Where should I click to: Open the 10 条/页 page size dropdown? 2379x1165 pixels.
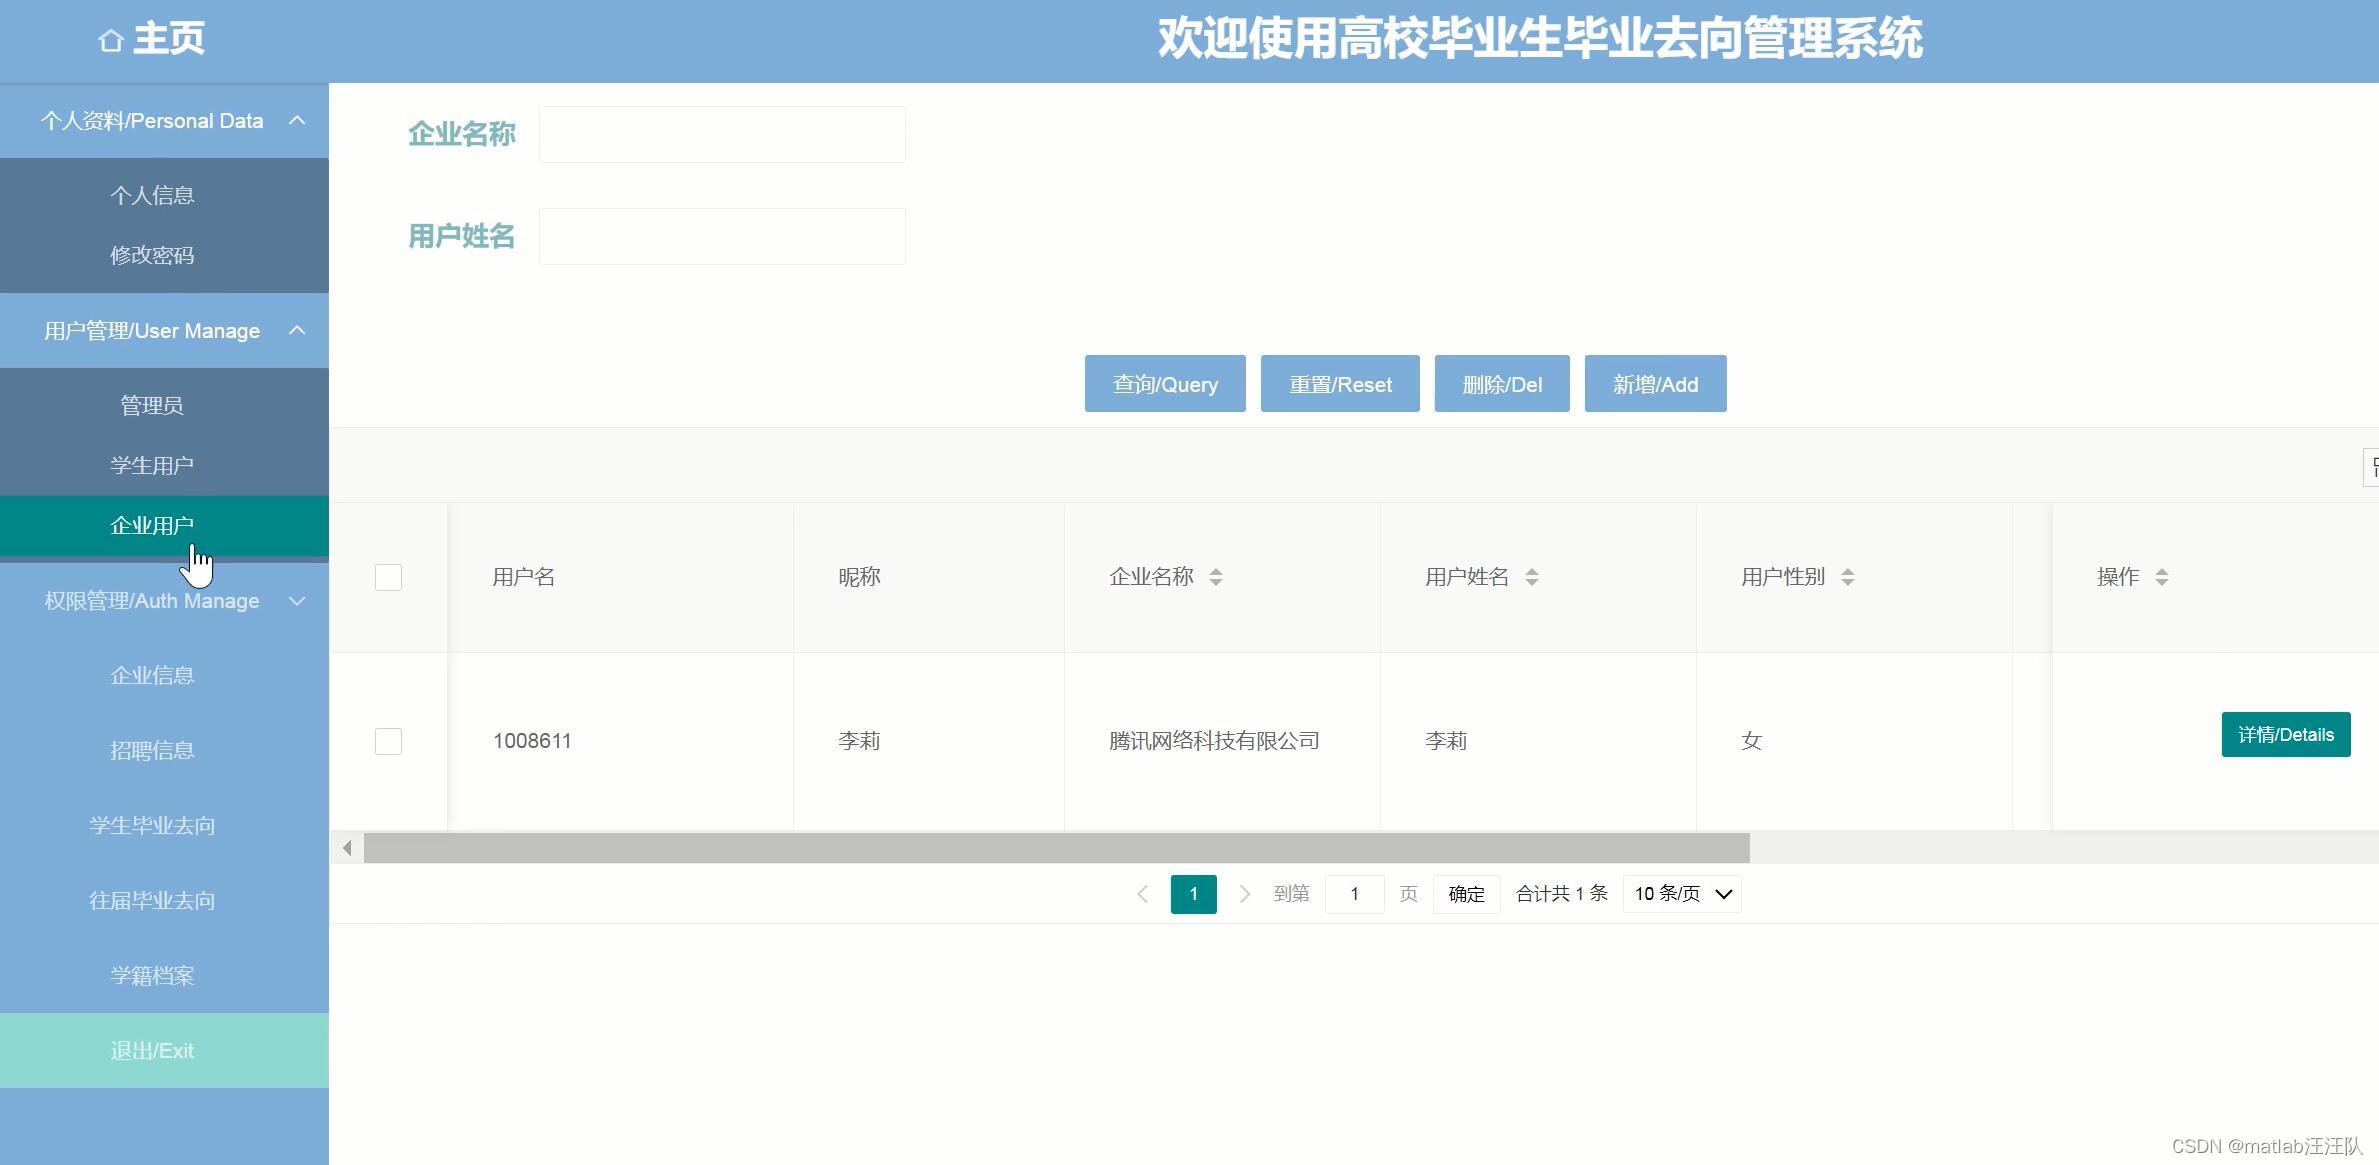pyautogui.click(x=1681, y=894)
